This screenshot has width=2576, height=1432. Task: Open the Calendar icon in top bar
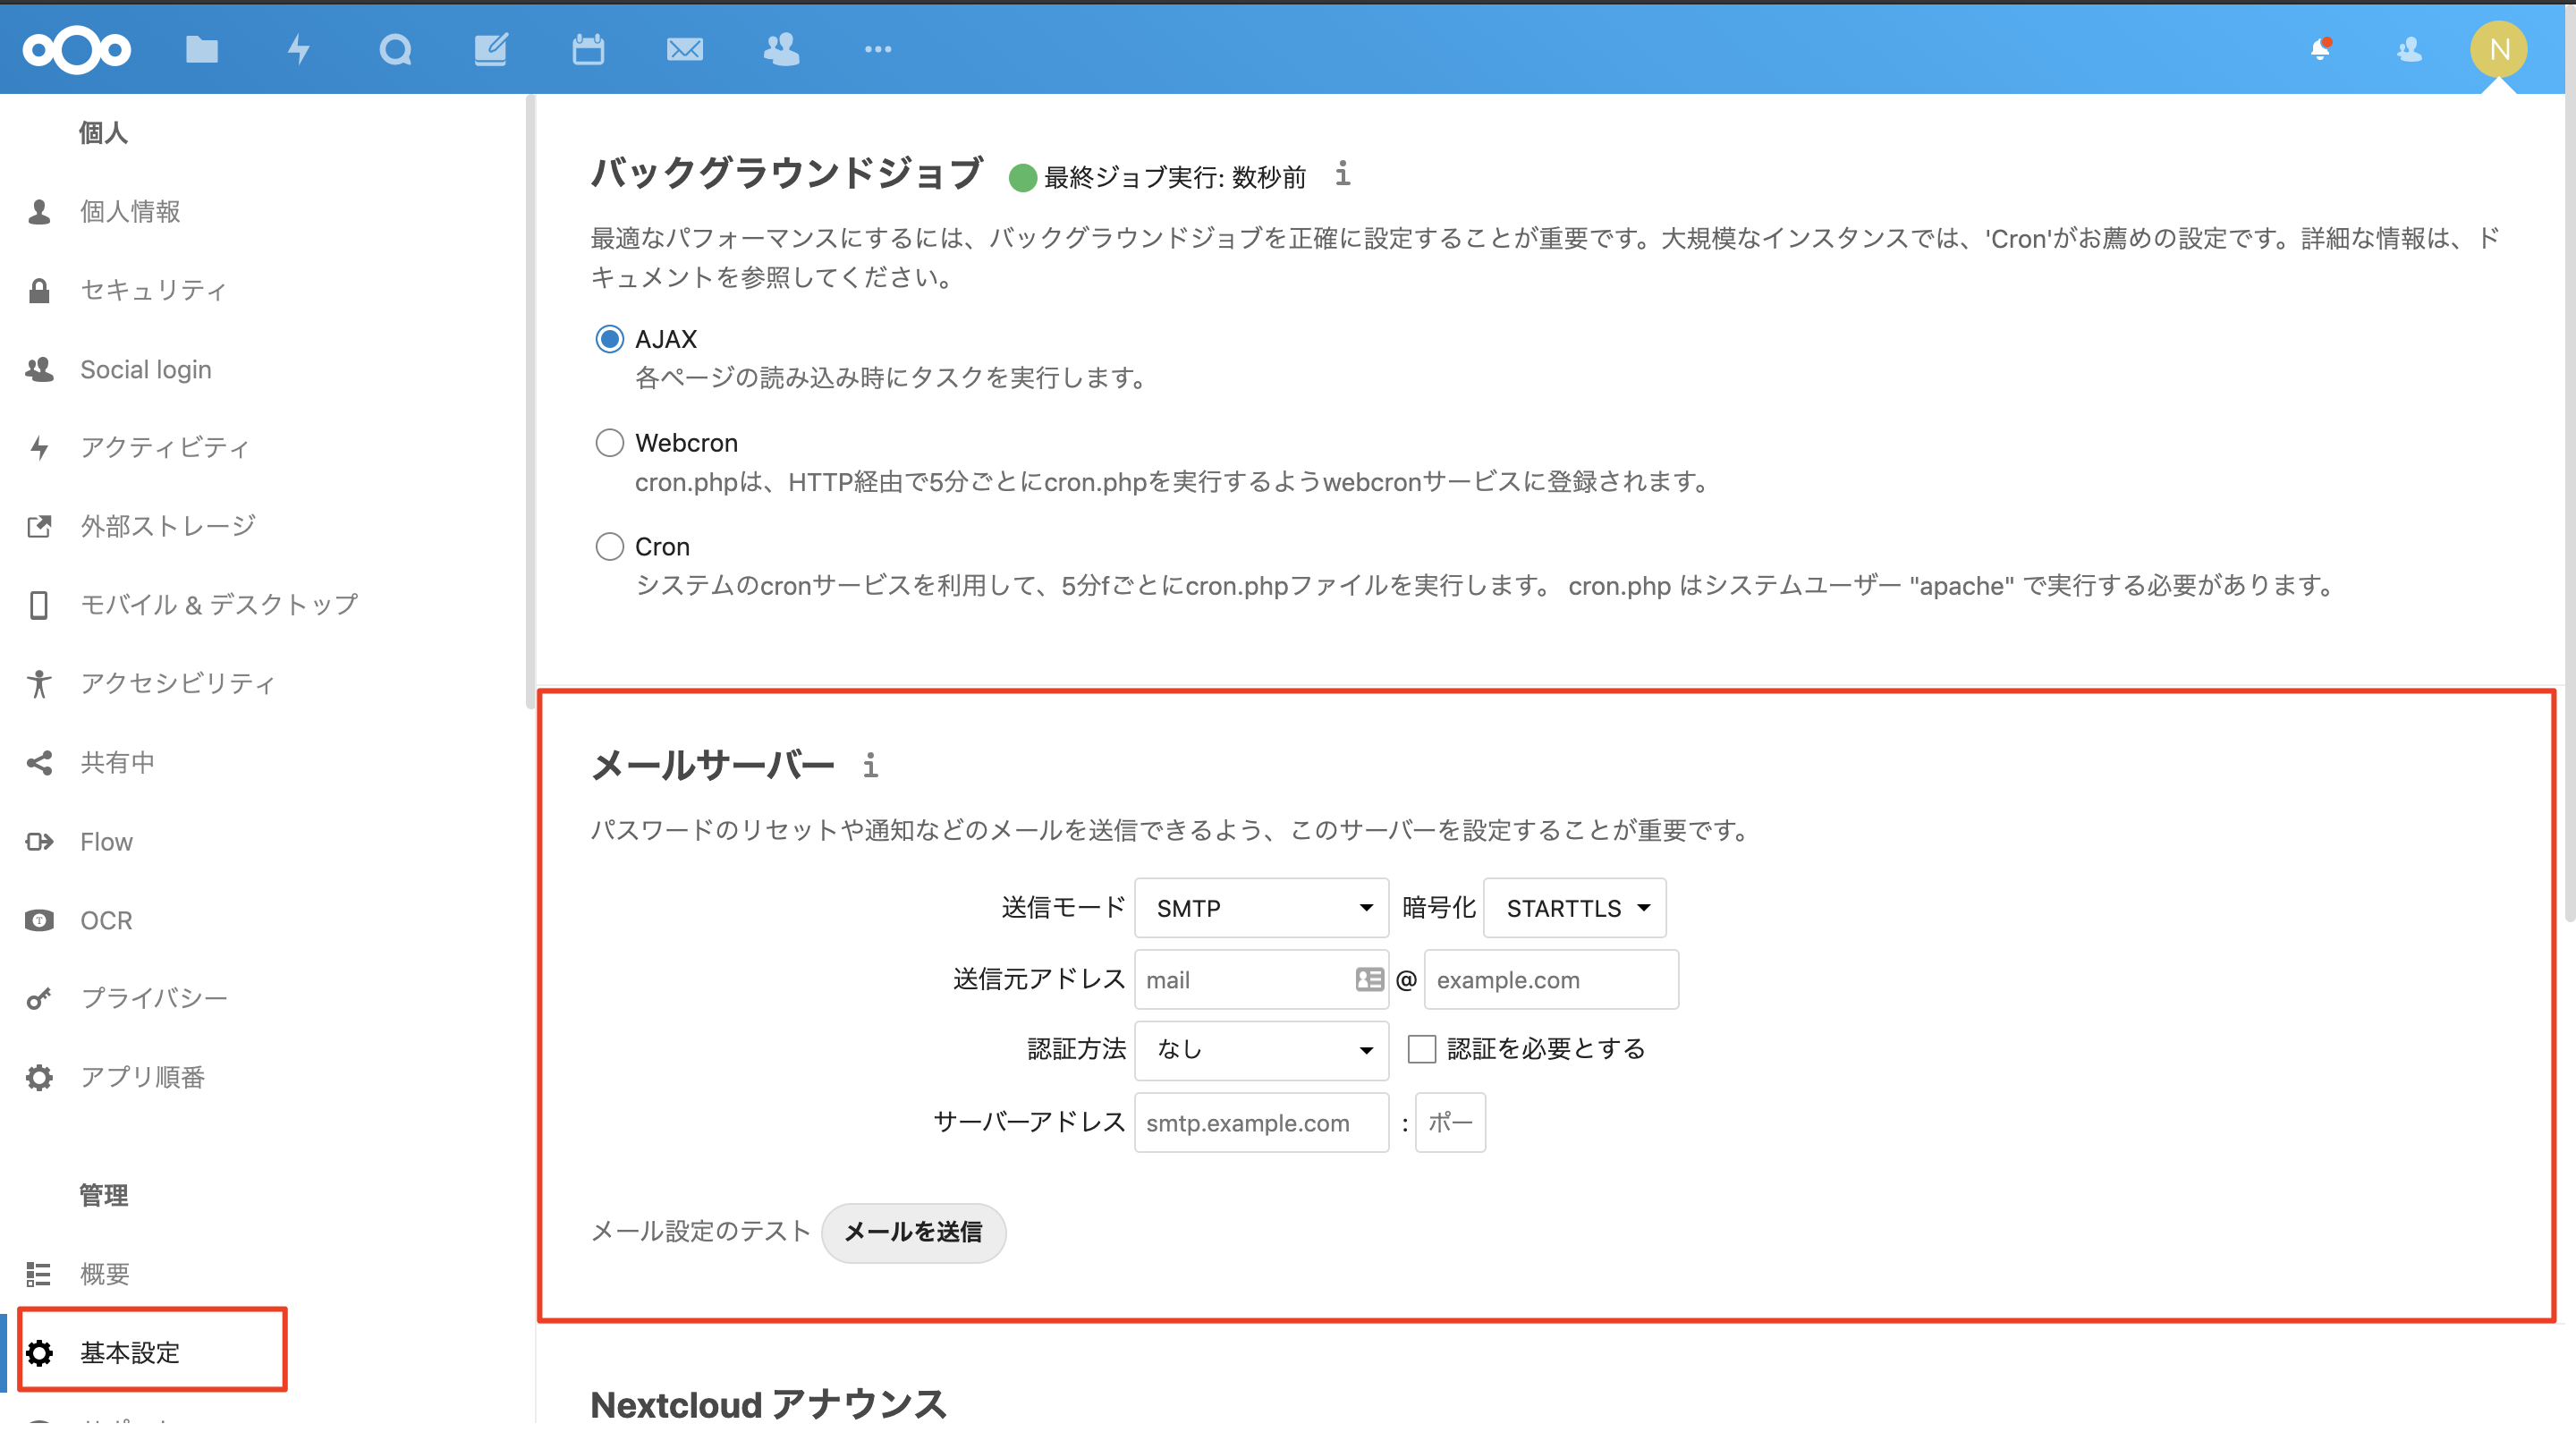click(x=588, y=49)
